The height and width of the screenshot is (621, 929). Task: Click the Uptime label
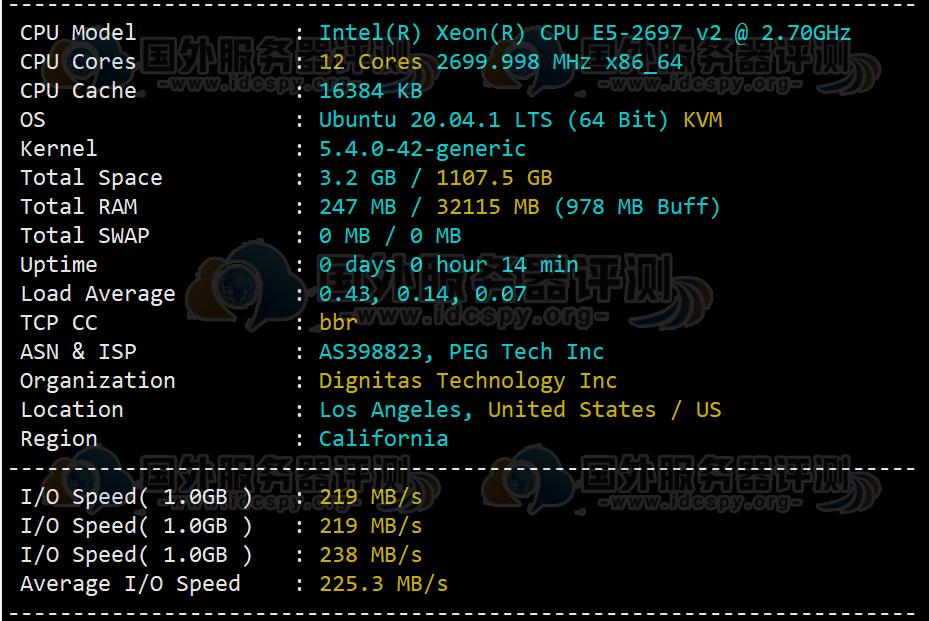pos(59,265)
